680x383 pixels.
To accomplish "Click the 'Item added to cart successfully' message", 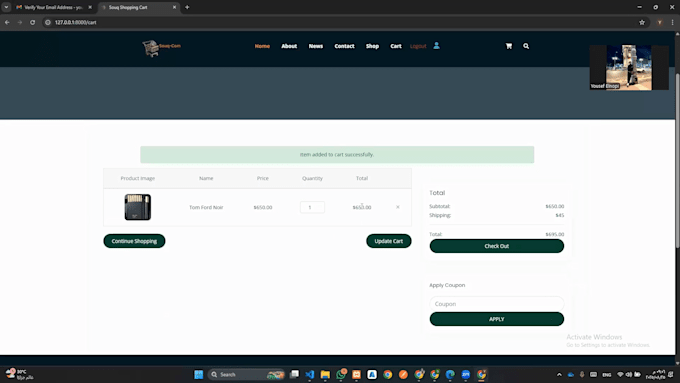I will pyautogui.click(x=337, y=154).
